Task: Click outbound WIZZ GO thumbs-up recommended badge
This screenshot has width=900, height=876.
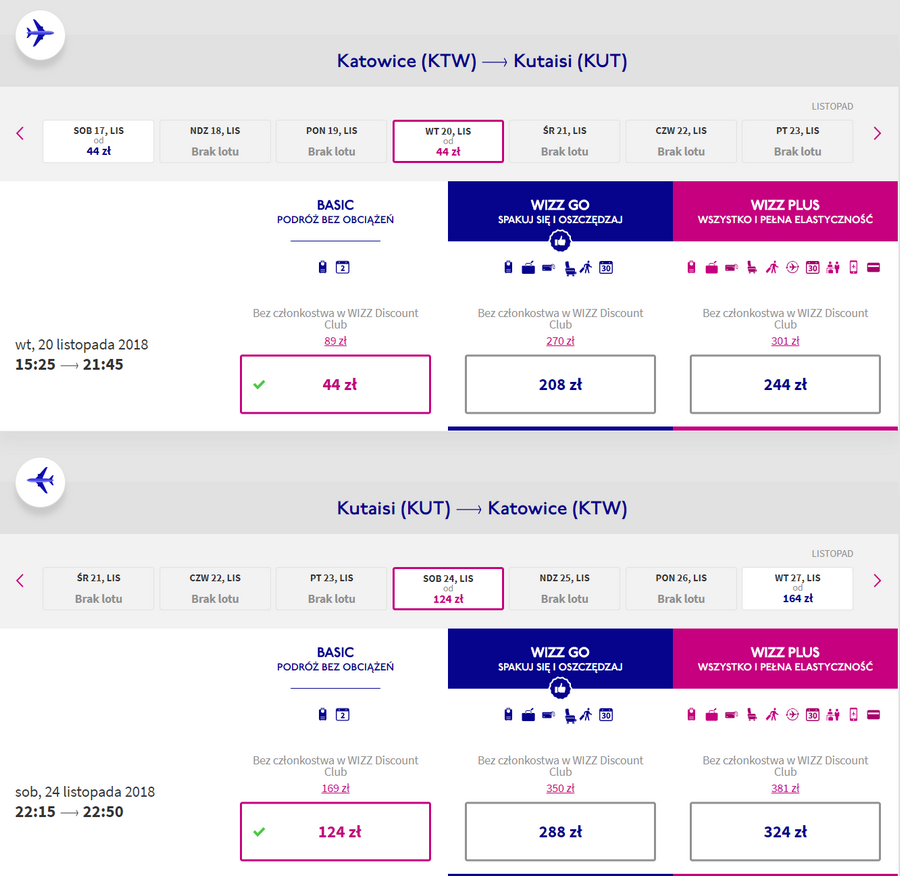Action: tap(560, 241)
